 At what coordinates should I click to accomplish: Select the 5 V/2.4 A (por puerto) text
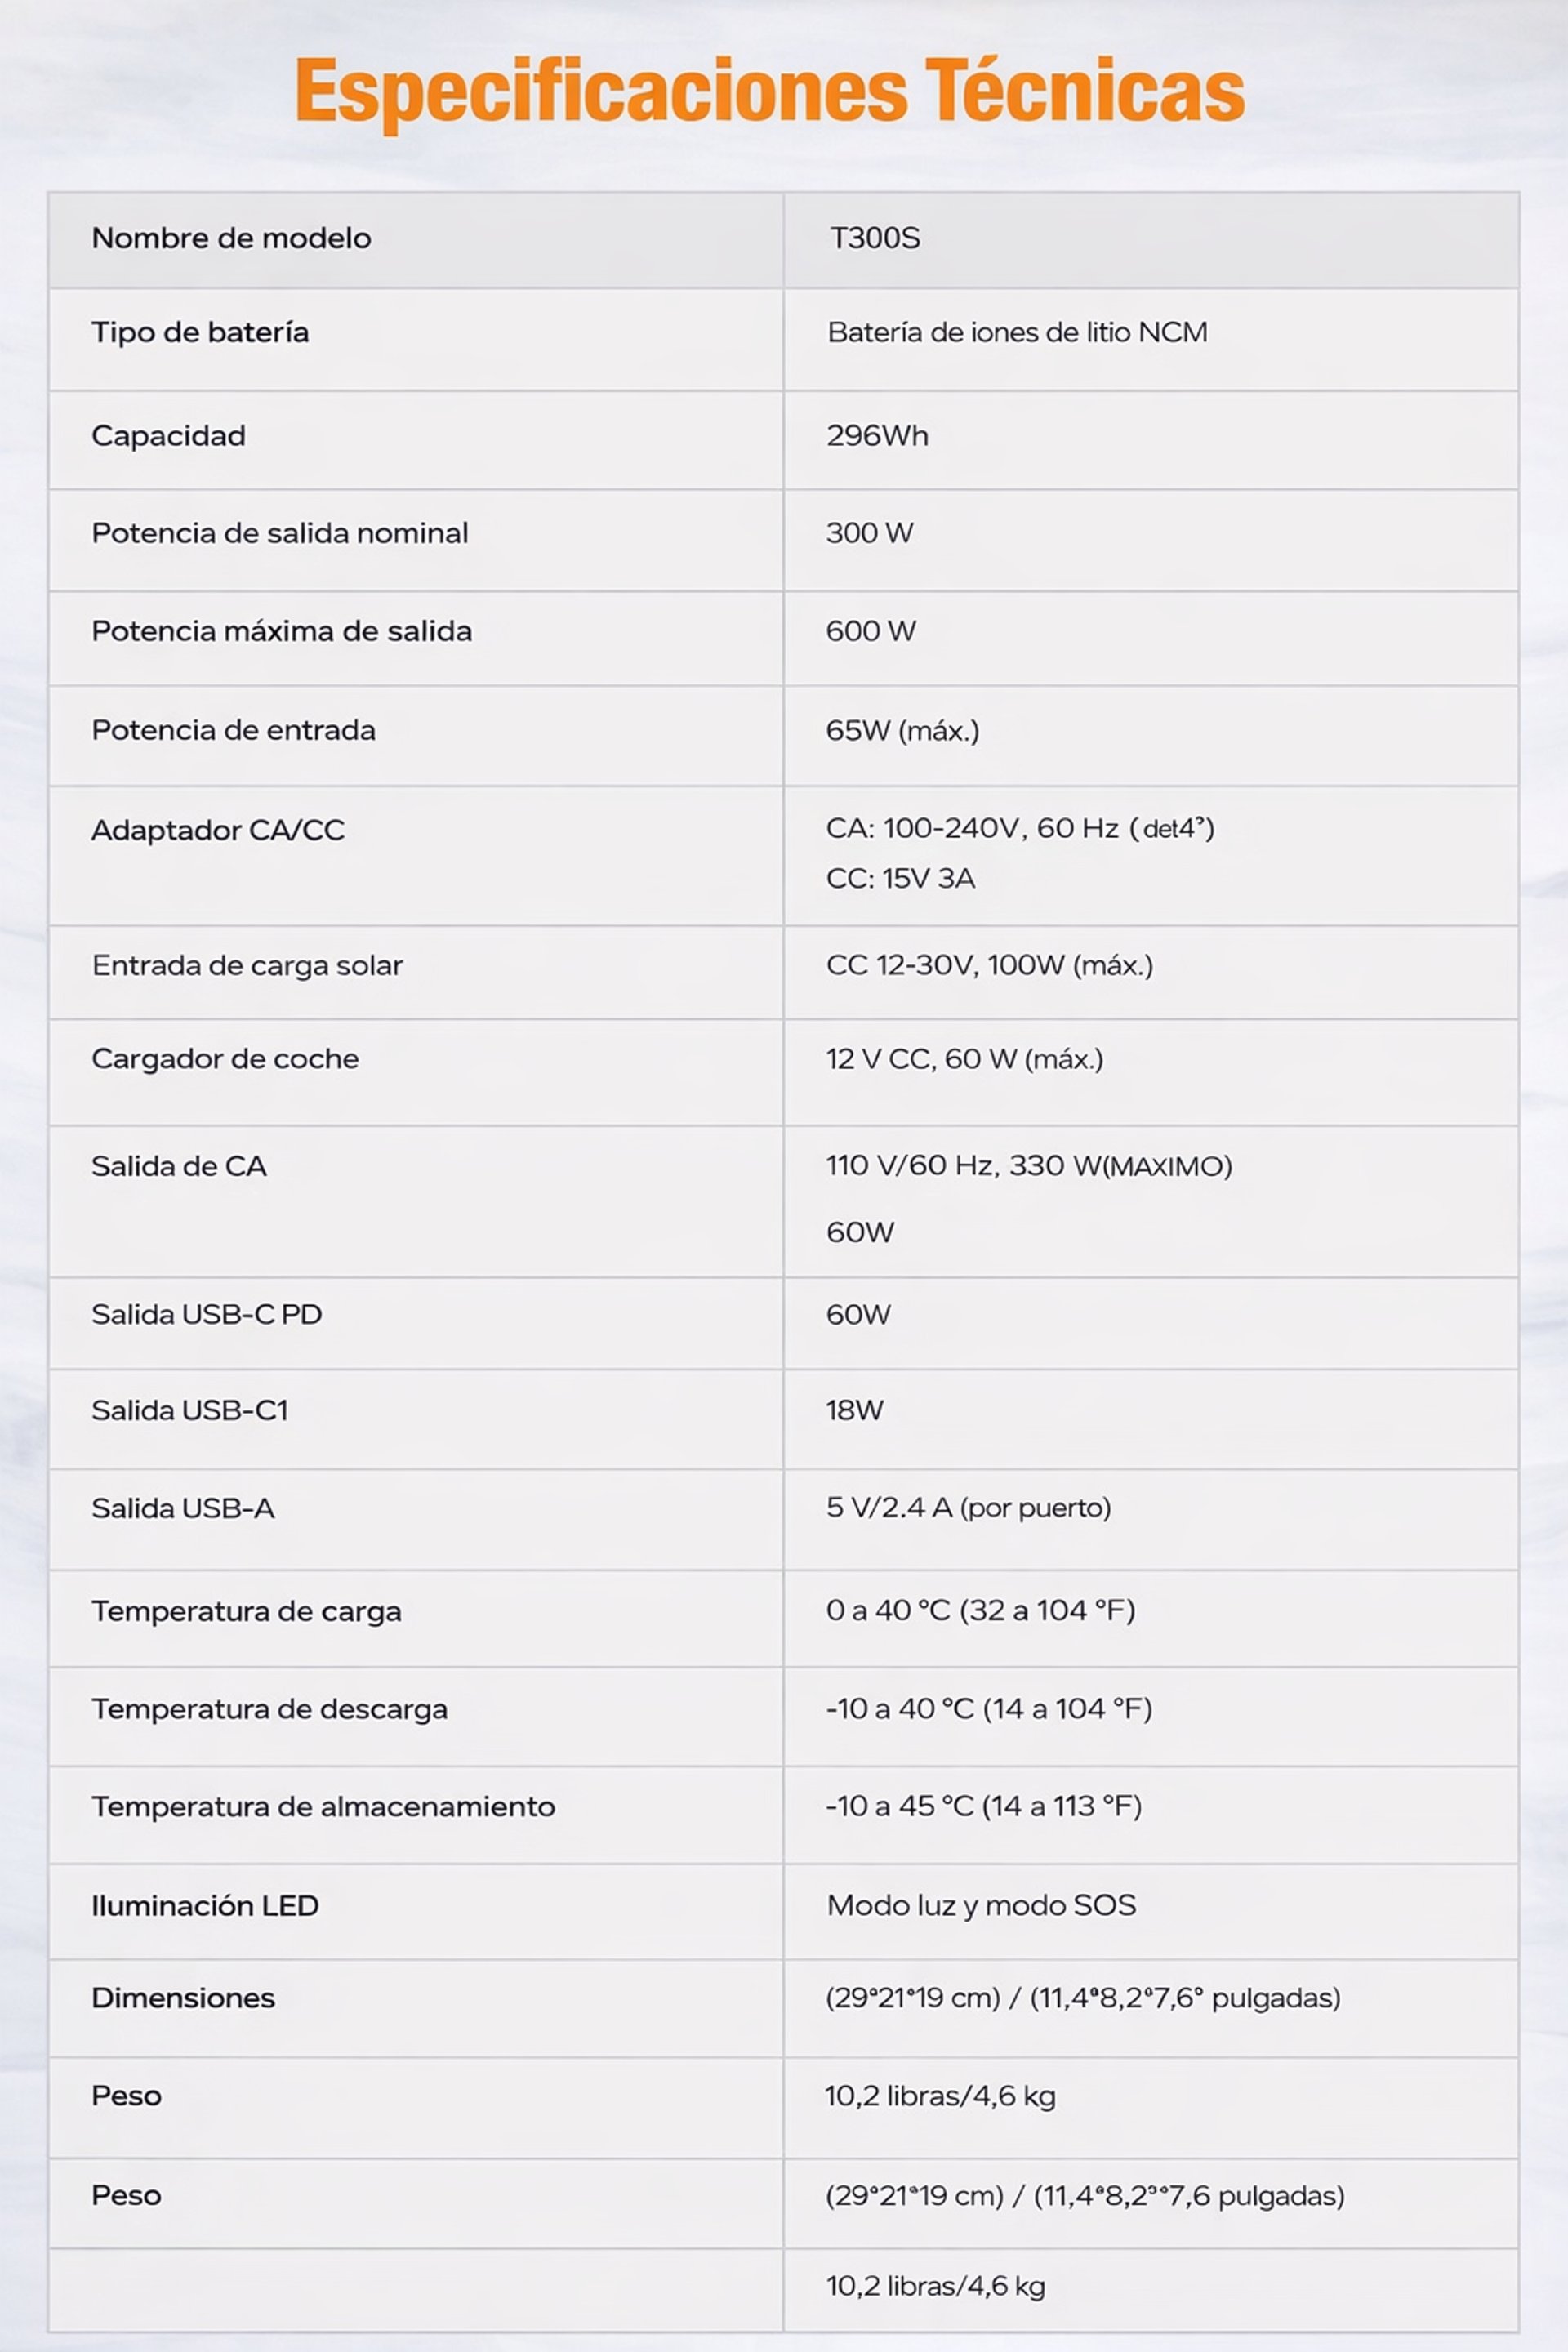pos(968,1508)
